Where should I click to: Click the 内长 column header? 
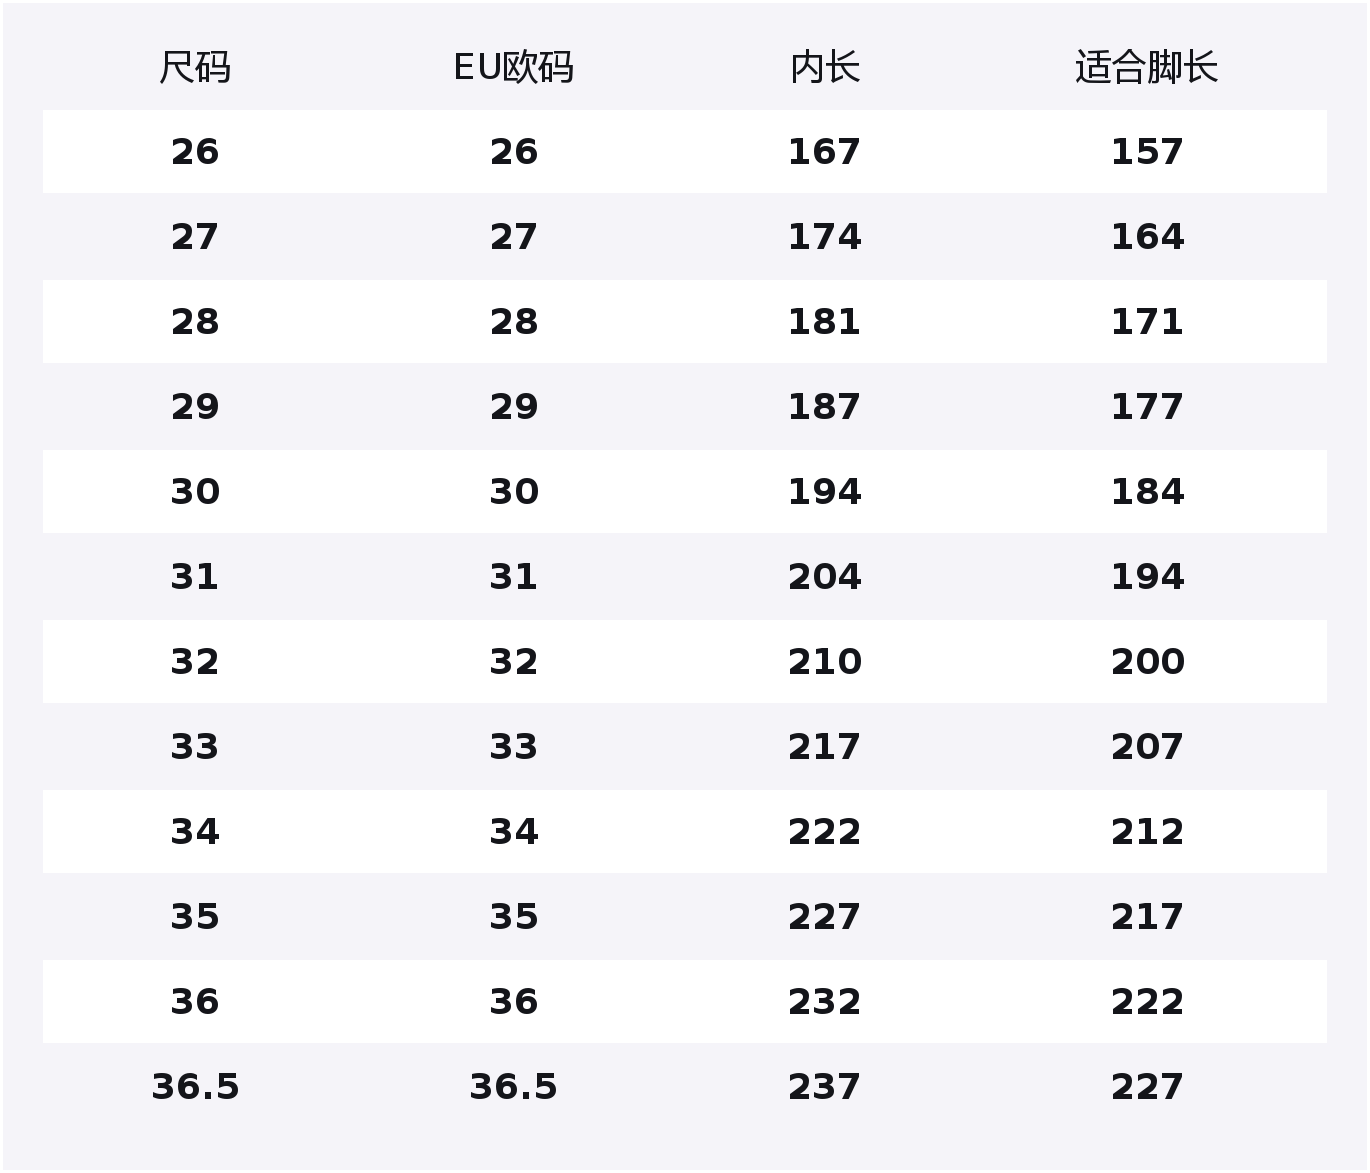tap(824, 68)
